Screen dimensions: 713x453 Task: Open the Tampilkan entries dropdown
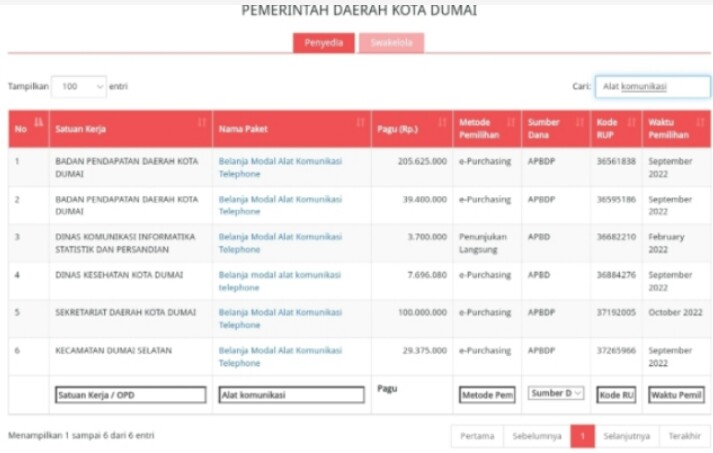(x=78, y=87)
